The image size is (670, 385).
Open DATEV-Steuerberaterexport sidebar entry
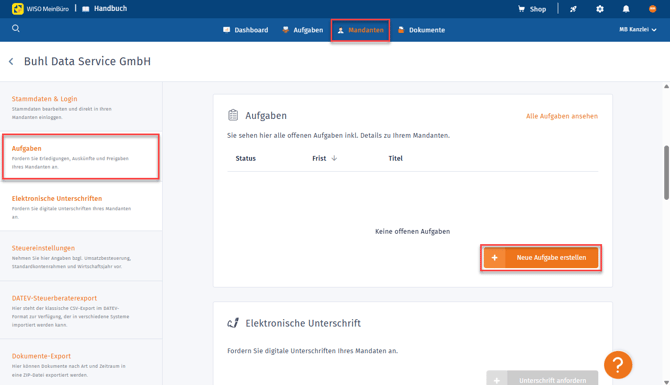point(81,311)
